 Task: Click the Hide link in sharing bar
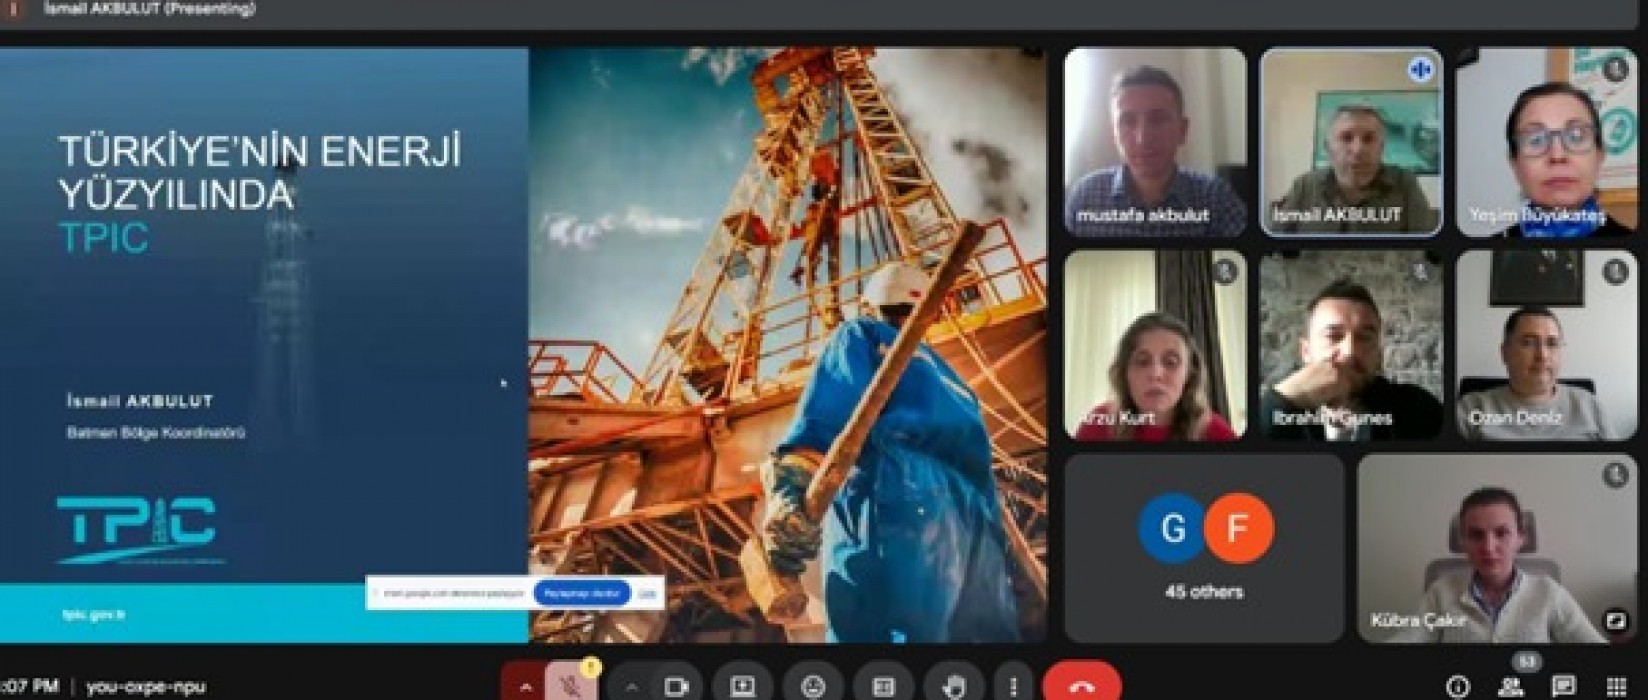click(647, 593)
